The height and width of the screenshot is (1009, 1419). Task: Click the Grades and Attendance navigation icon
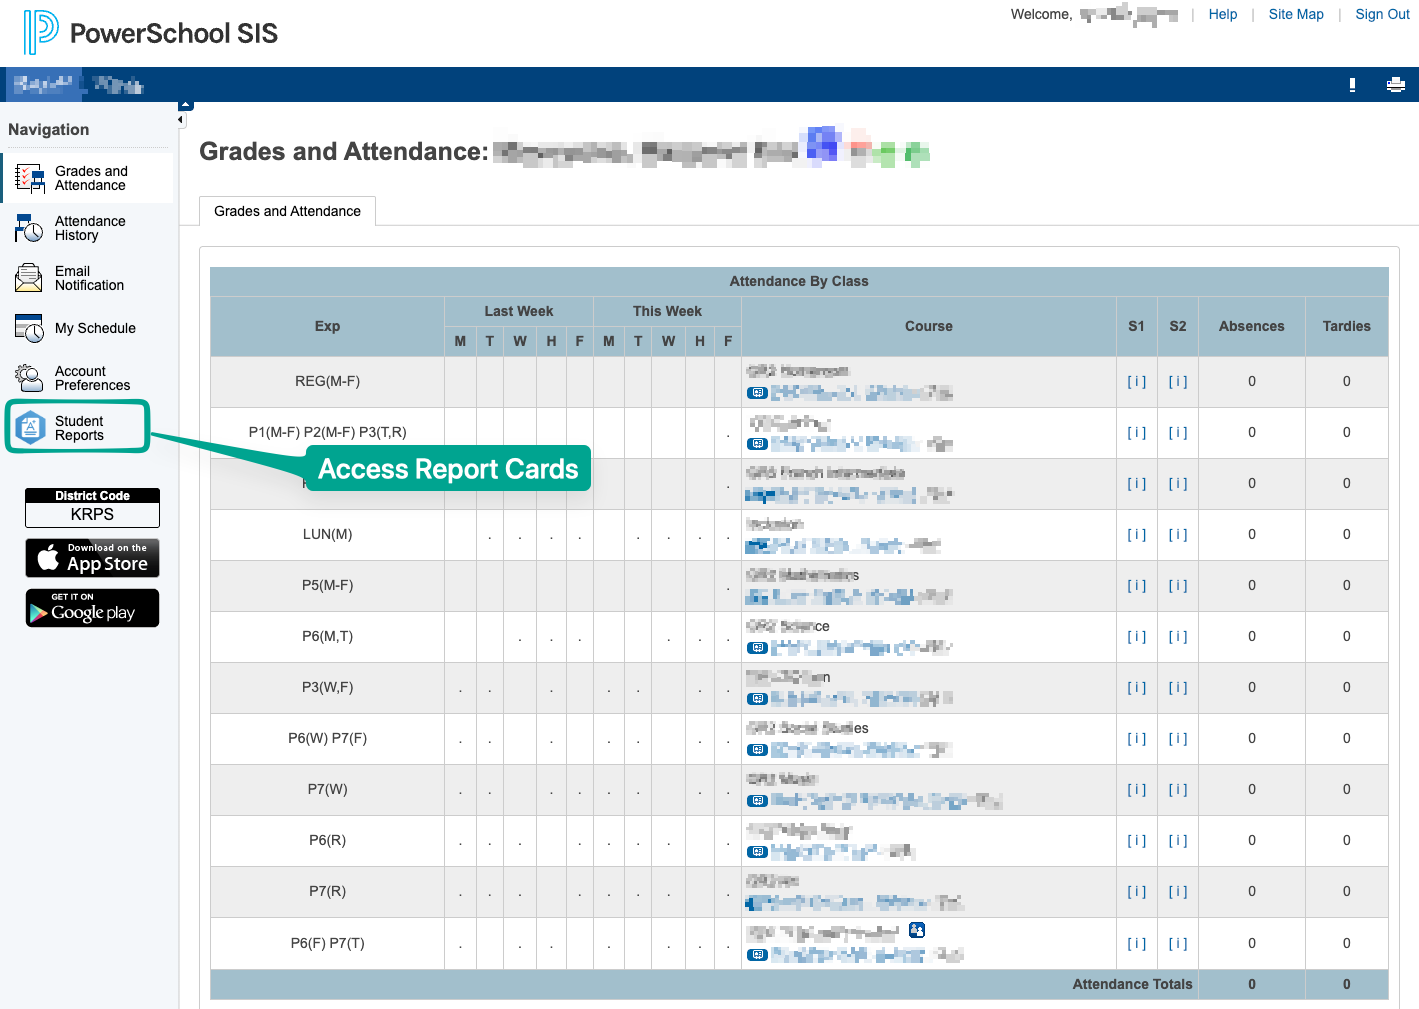[30, 179]
